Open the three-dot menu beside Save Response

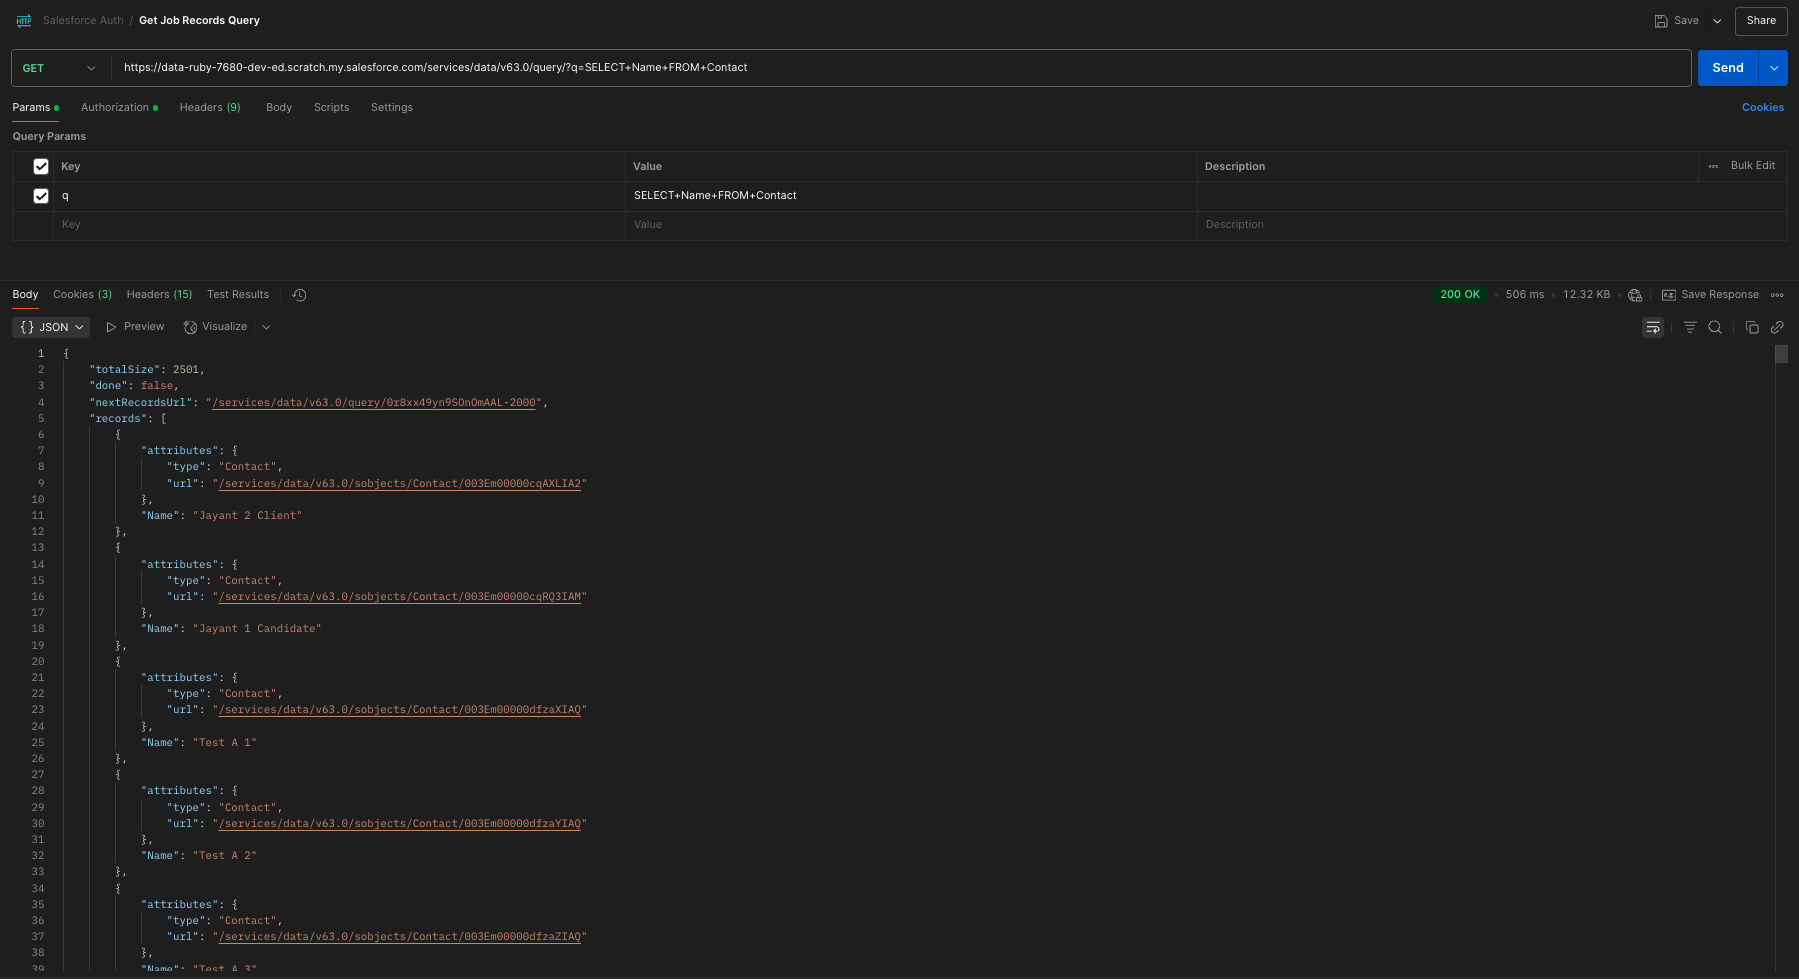1777,295
